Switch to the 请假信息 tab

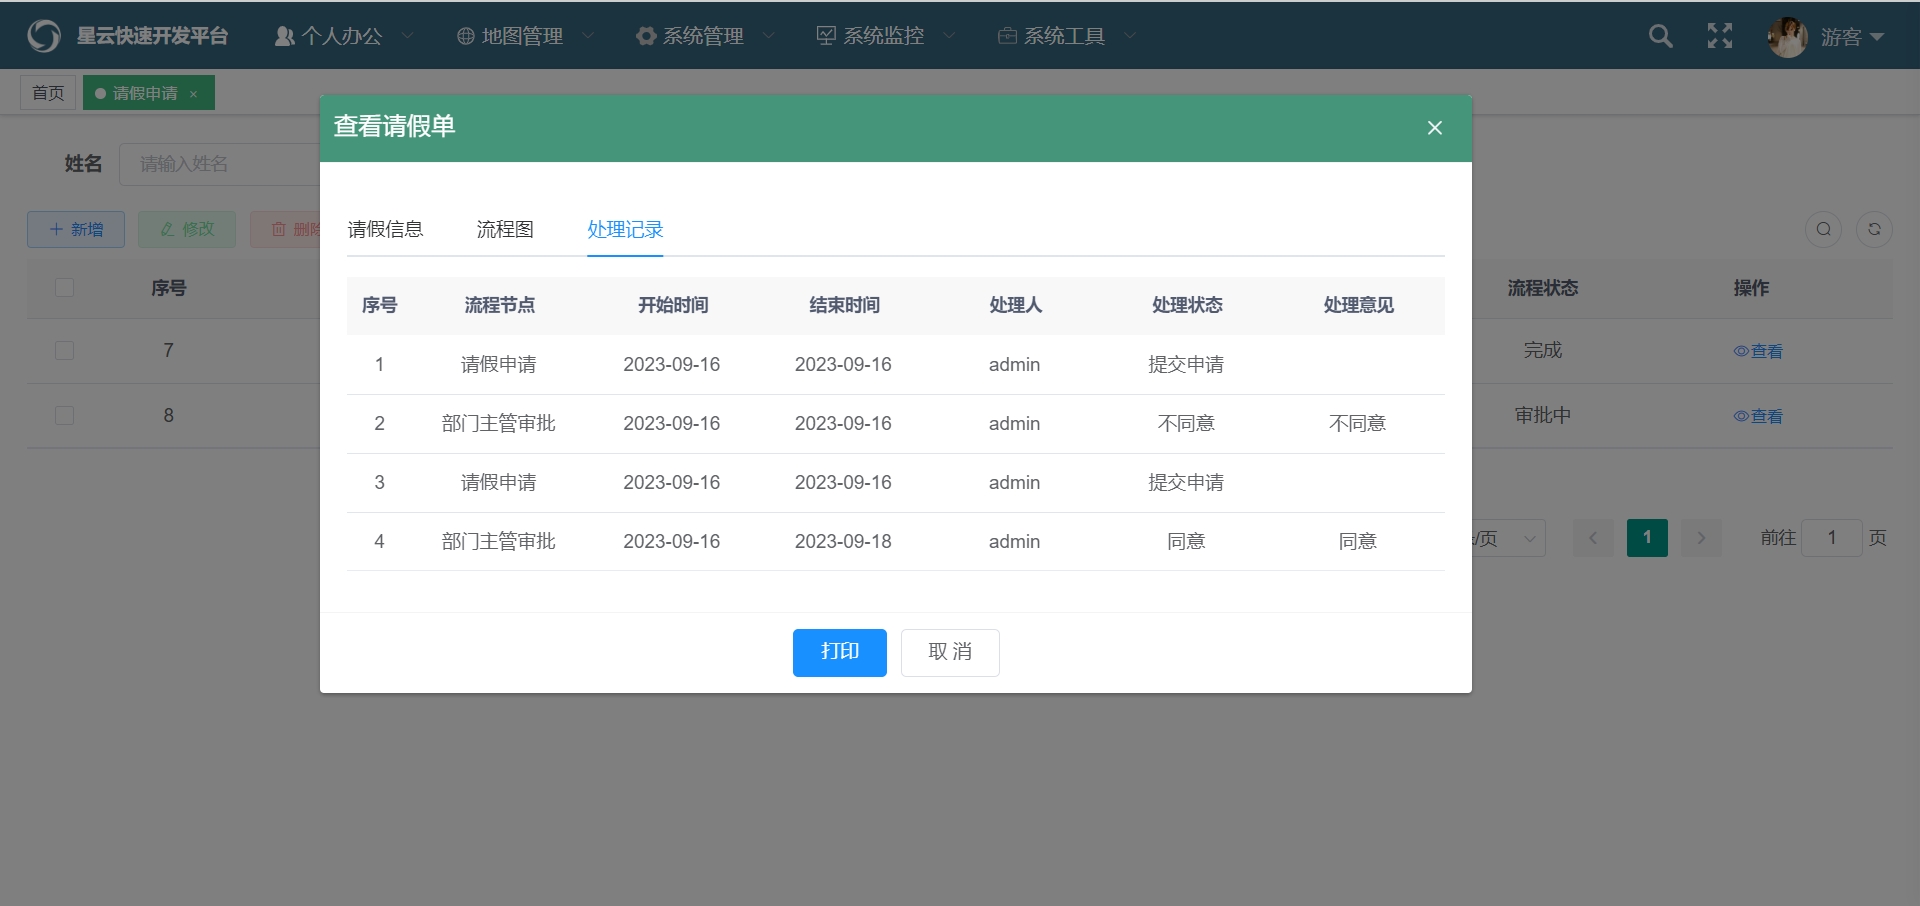click(385, 229)
